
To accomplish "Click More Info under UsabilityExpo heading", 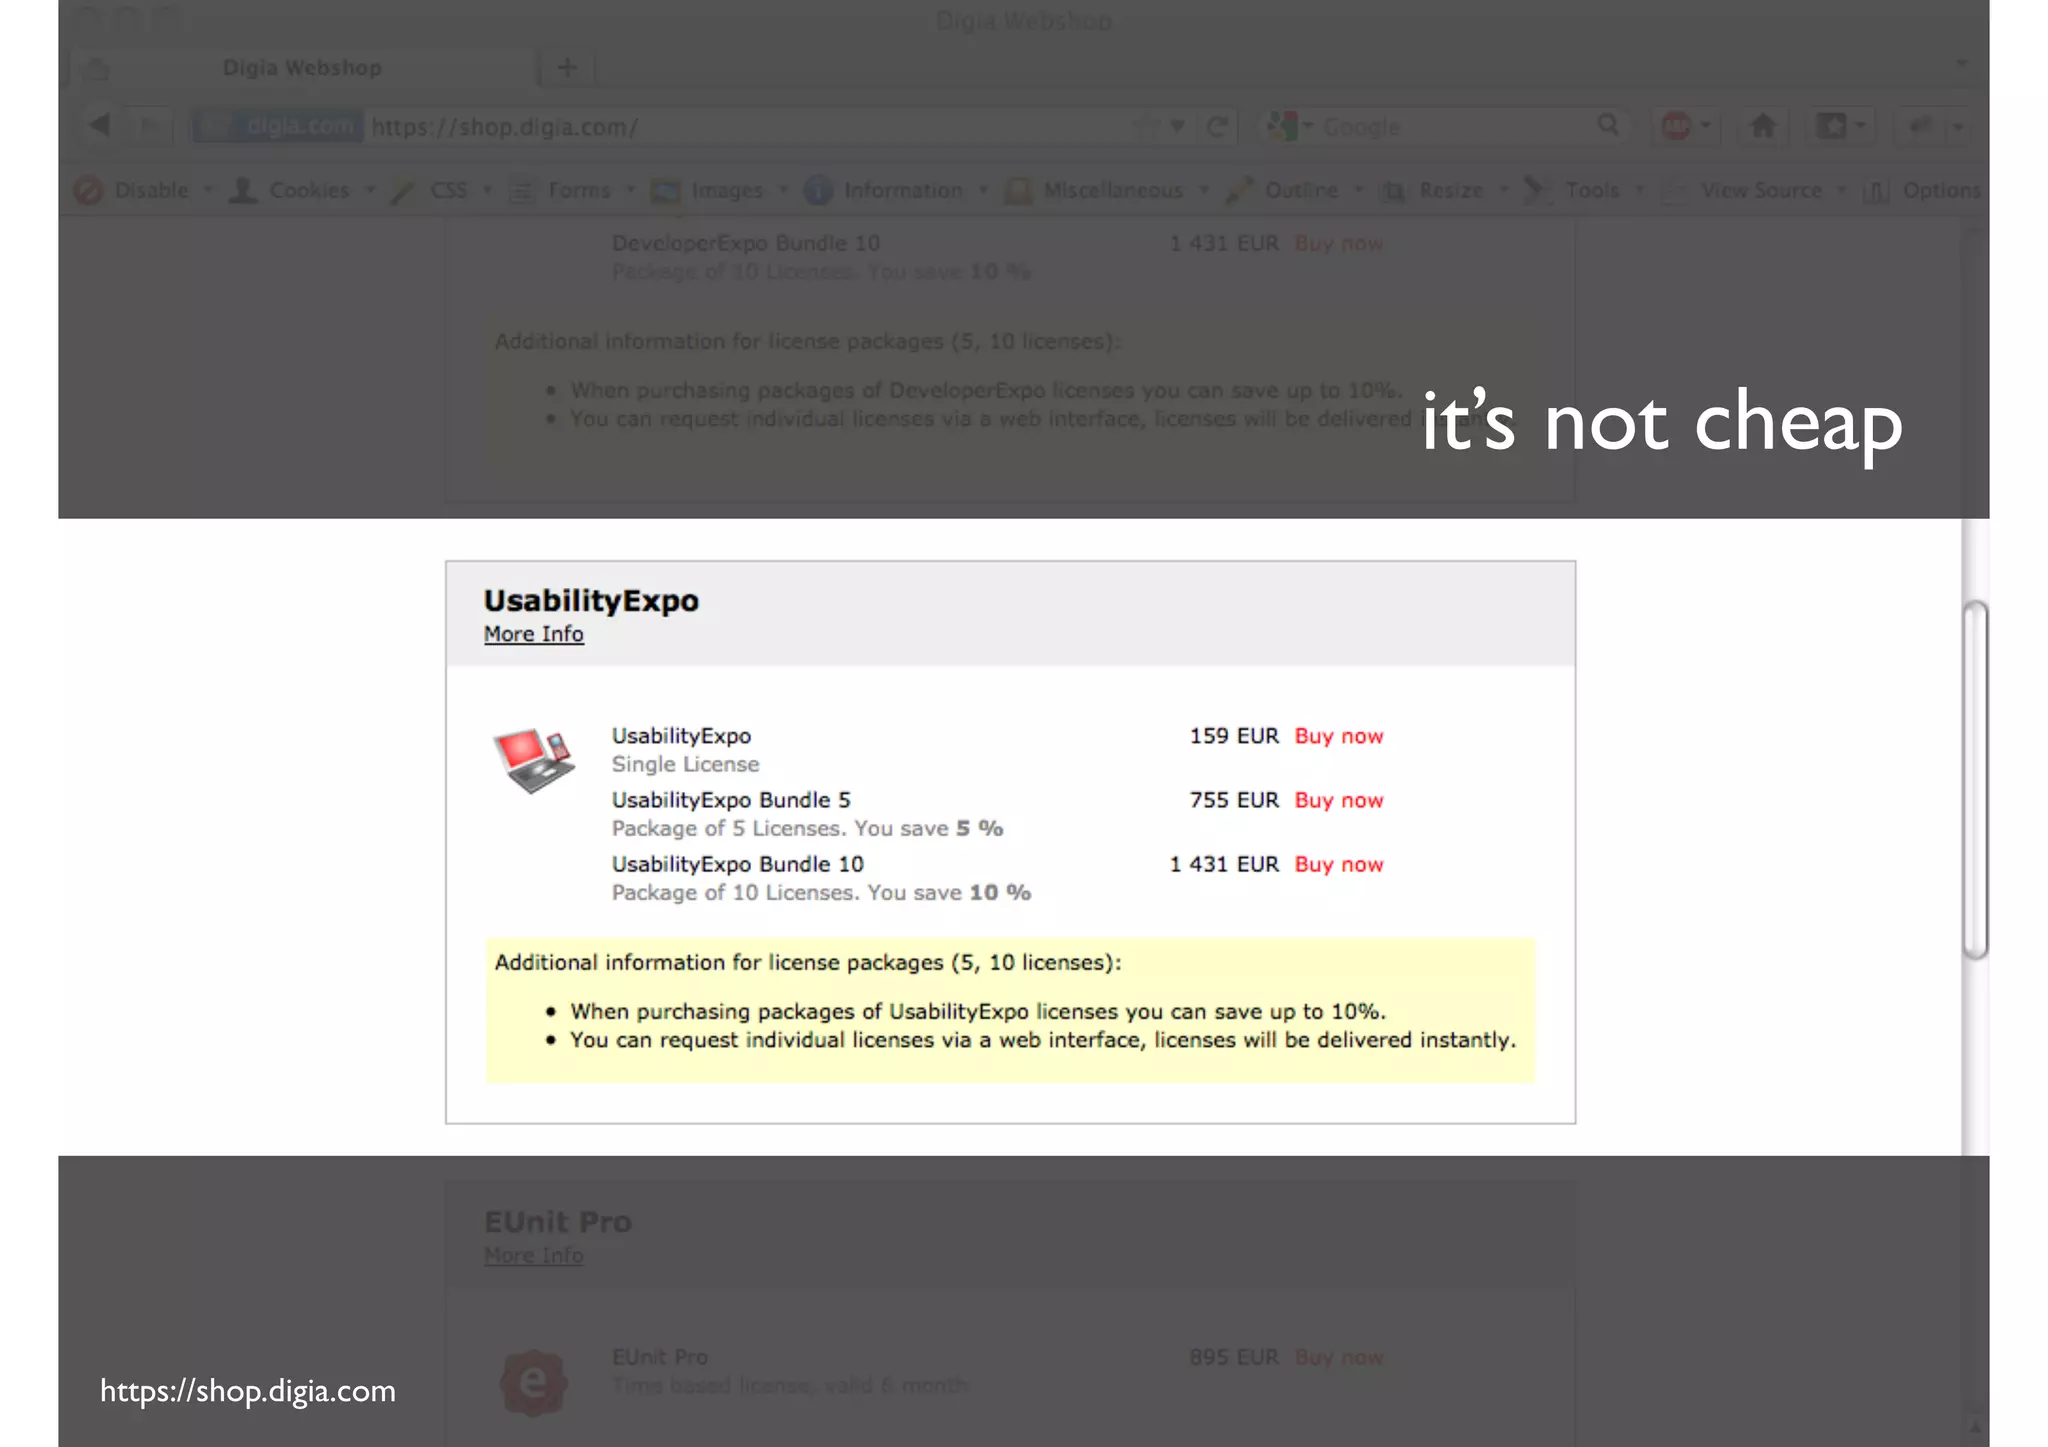I will pyautogui.click(x=533, y=634).
